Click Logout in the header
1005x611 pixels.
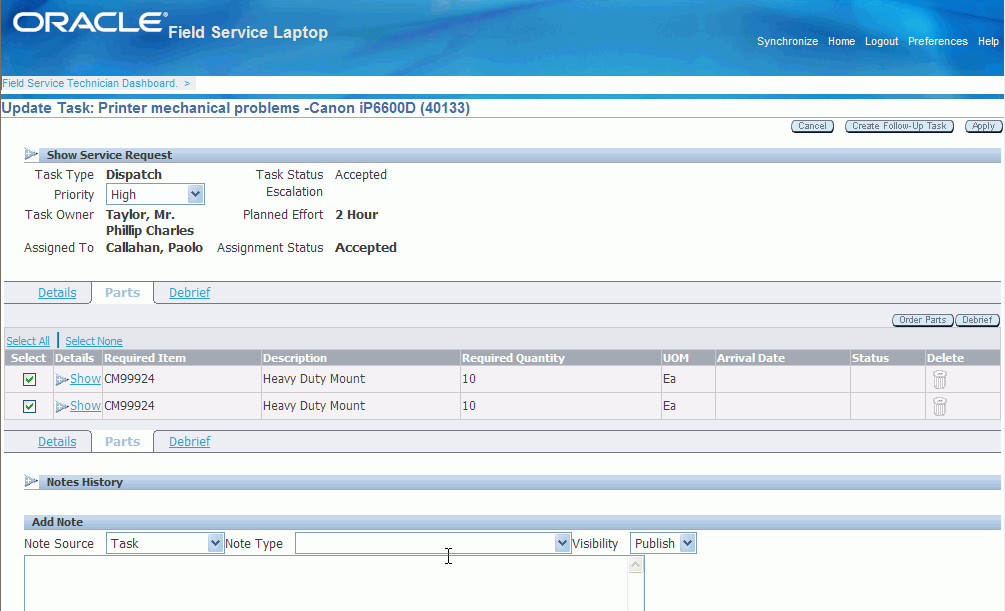(x=881, y=41)
